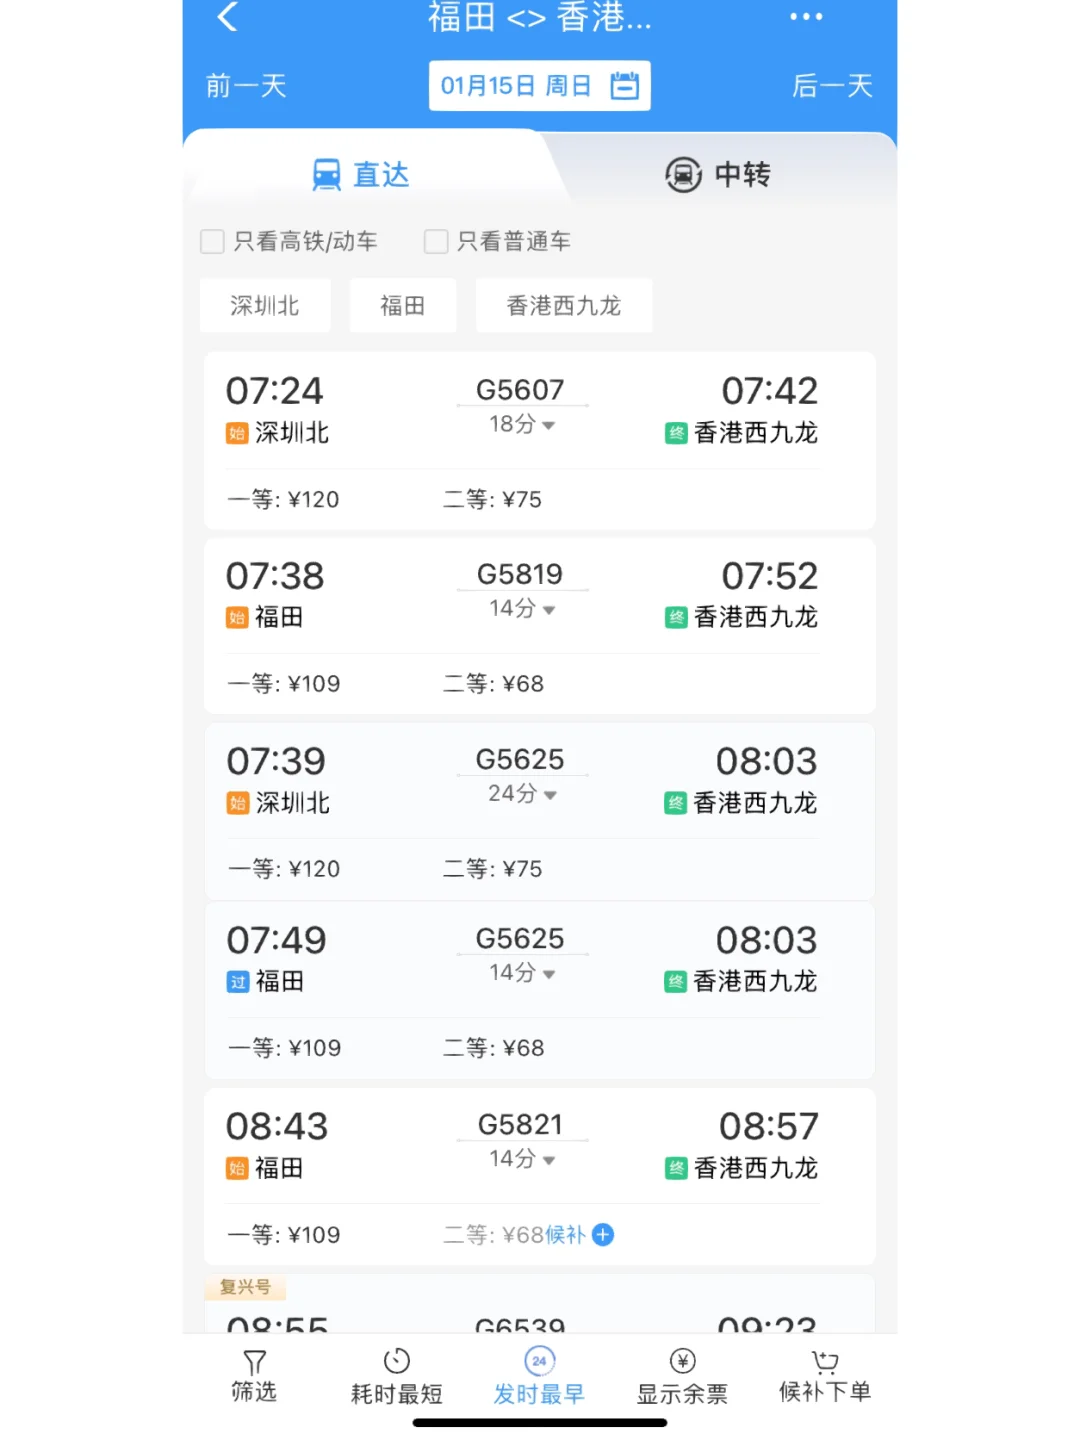The height and width of the screenshot is (1440, 1080).
Task: Check 只看高铁/动车 checkbox
Action: [212, 241]
